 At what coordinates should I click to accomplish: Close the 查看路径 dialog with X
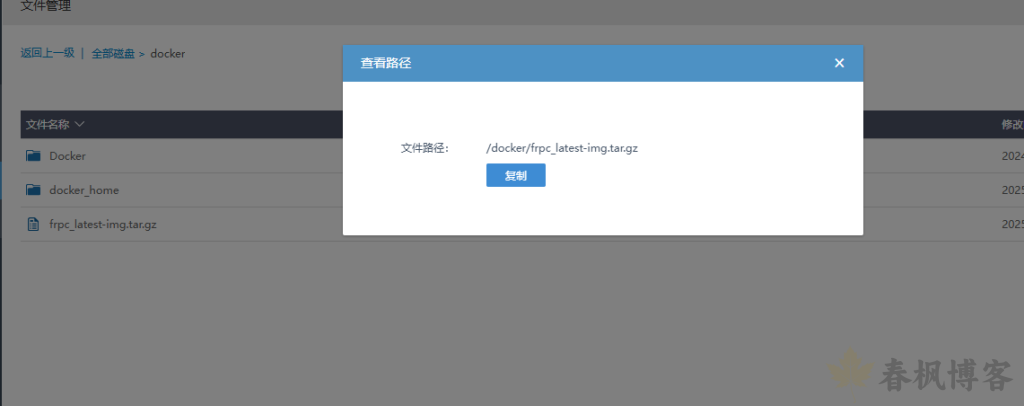click(x=839, y=63)
